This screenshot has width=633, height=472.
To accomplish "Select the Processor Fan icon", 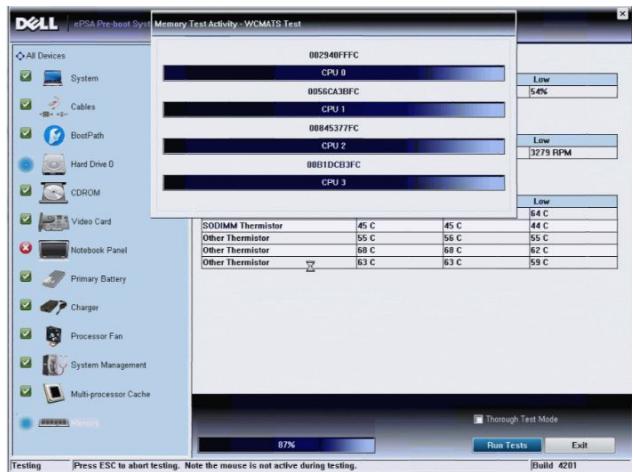I will [x=53, y=336].
